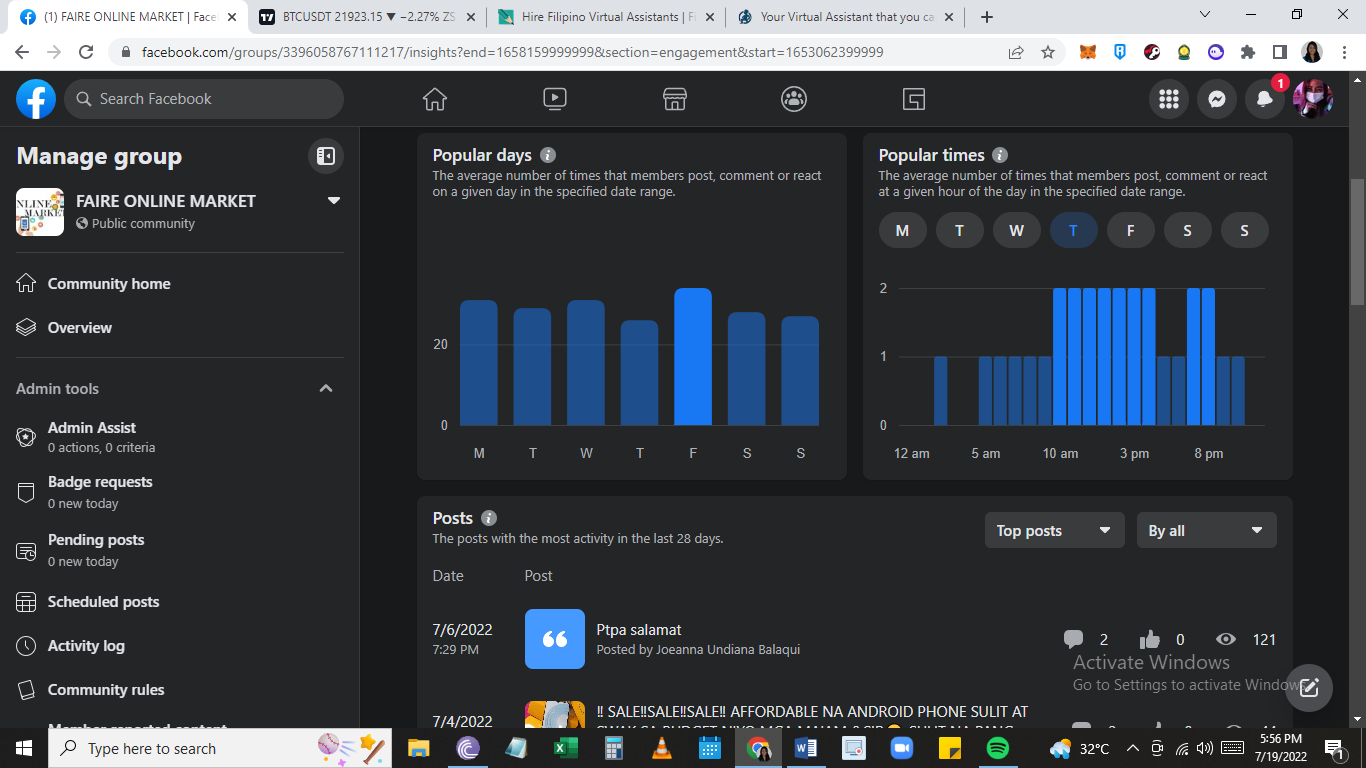Reload the page in Chrome

click(x=86, y=52)
